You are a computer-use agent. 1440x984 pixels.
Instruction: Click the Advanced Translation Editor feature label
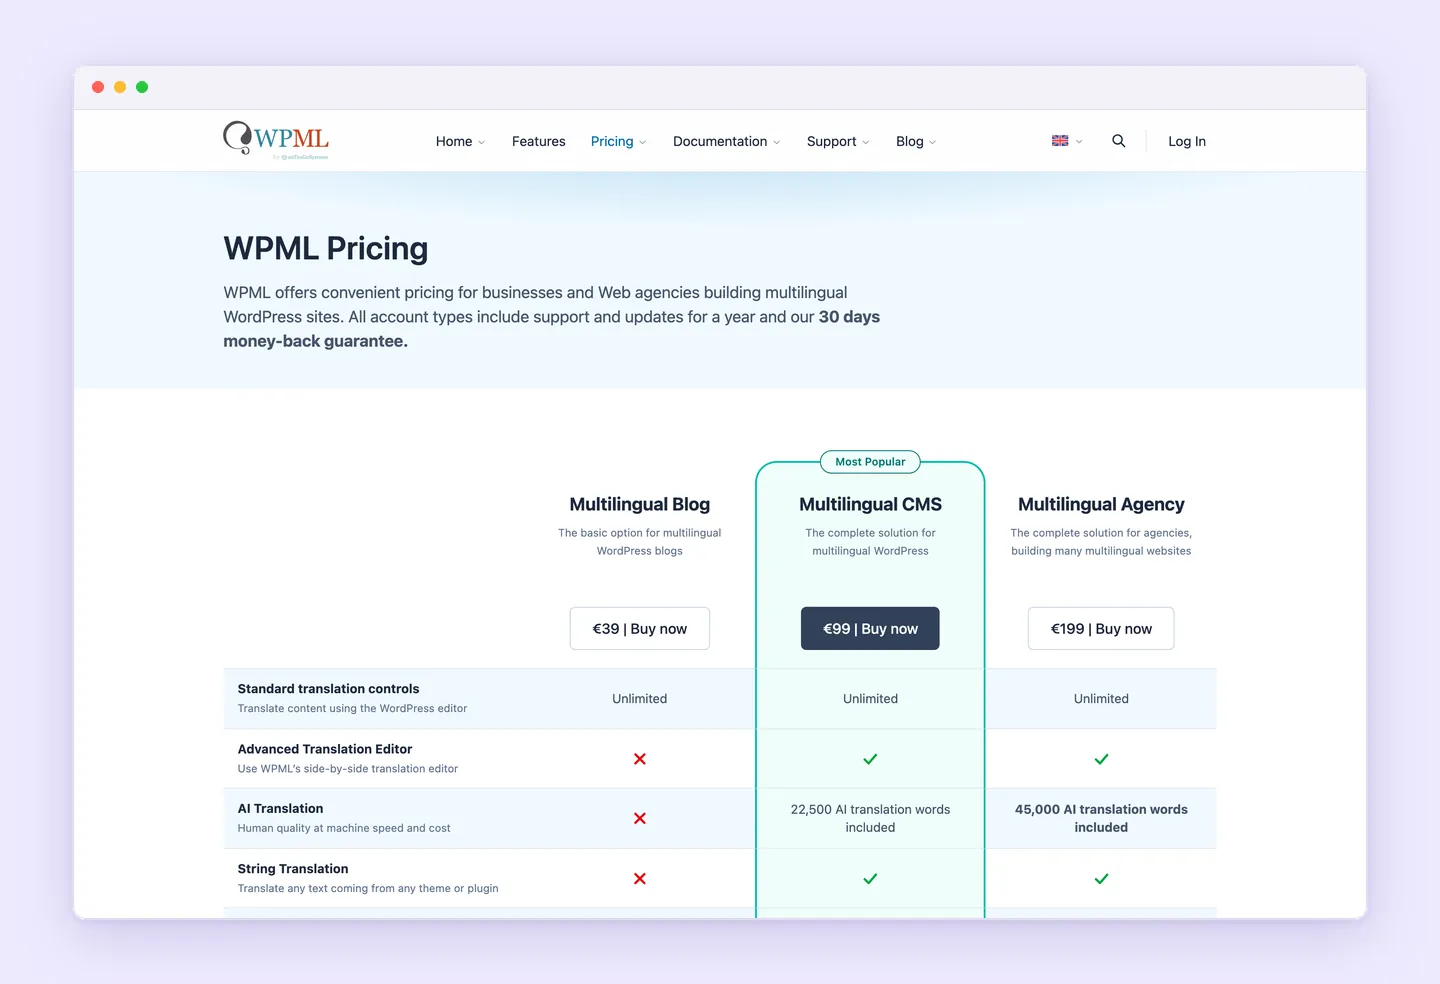click(x=325, y=749)
